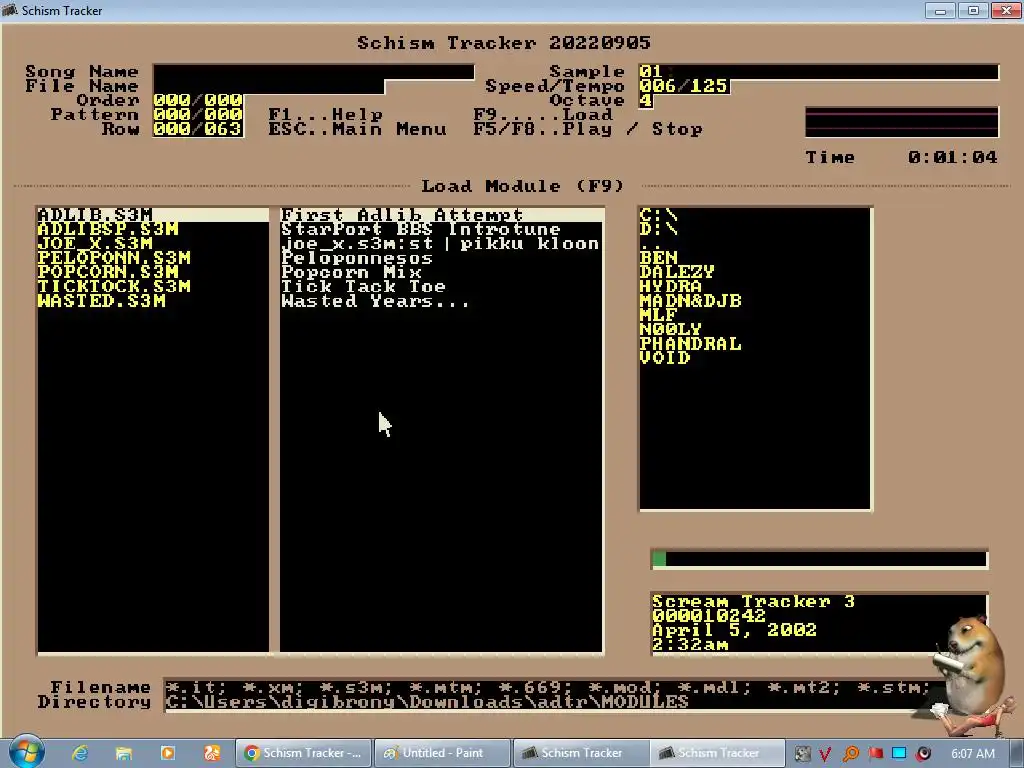1024x768 pixels.
Task: Click the round speaker tray icon
Action: [924, 754]
